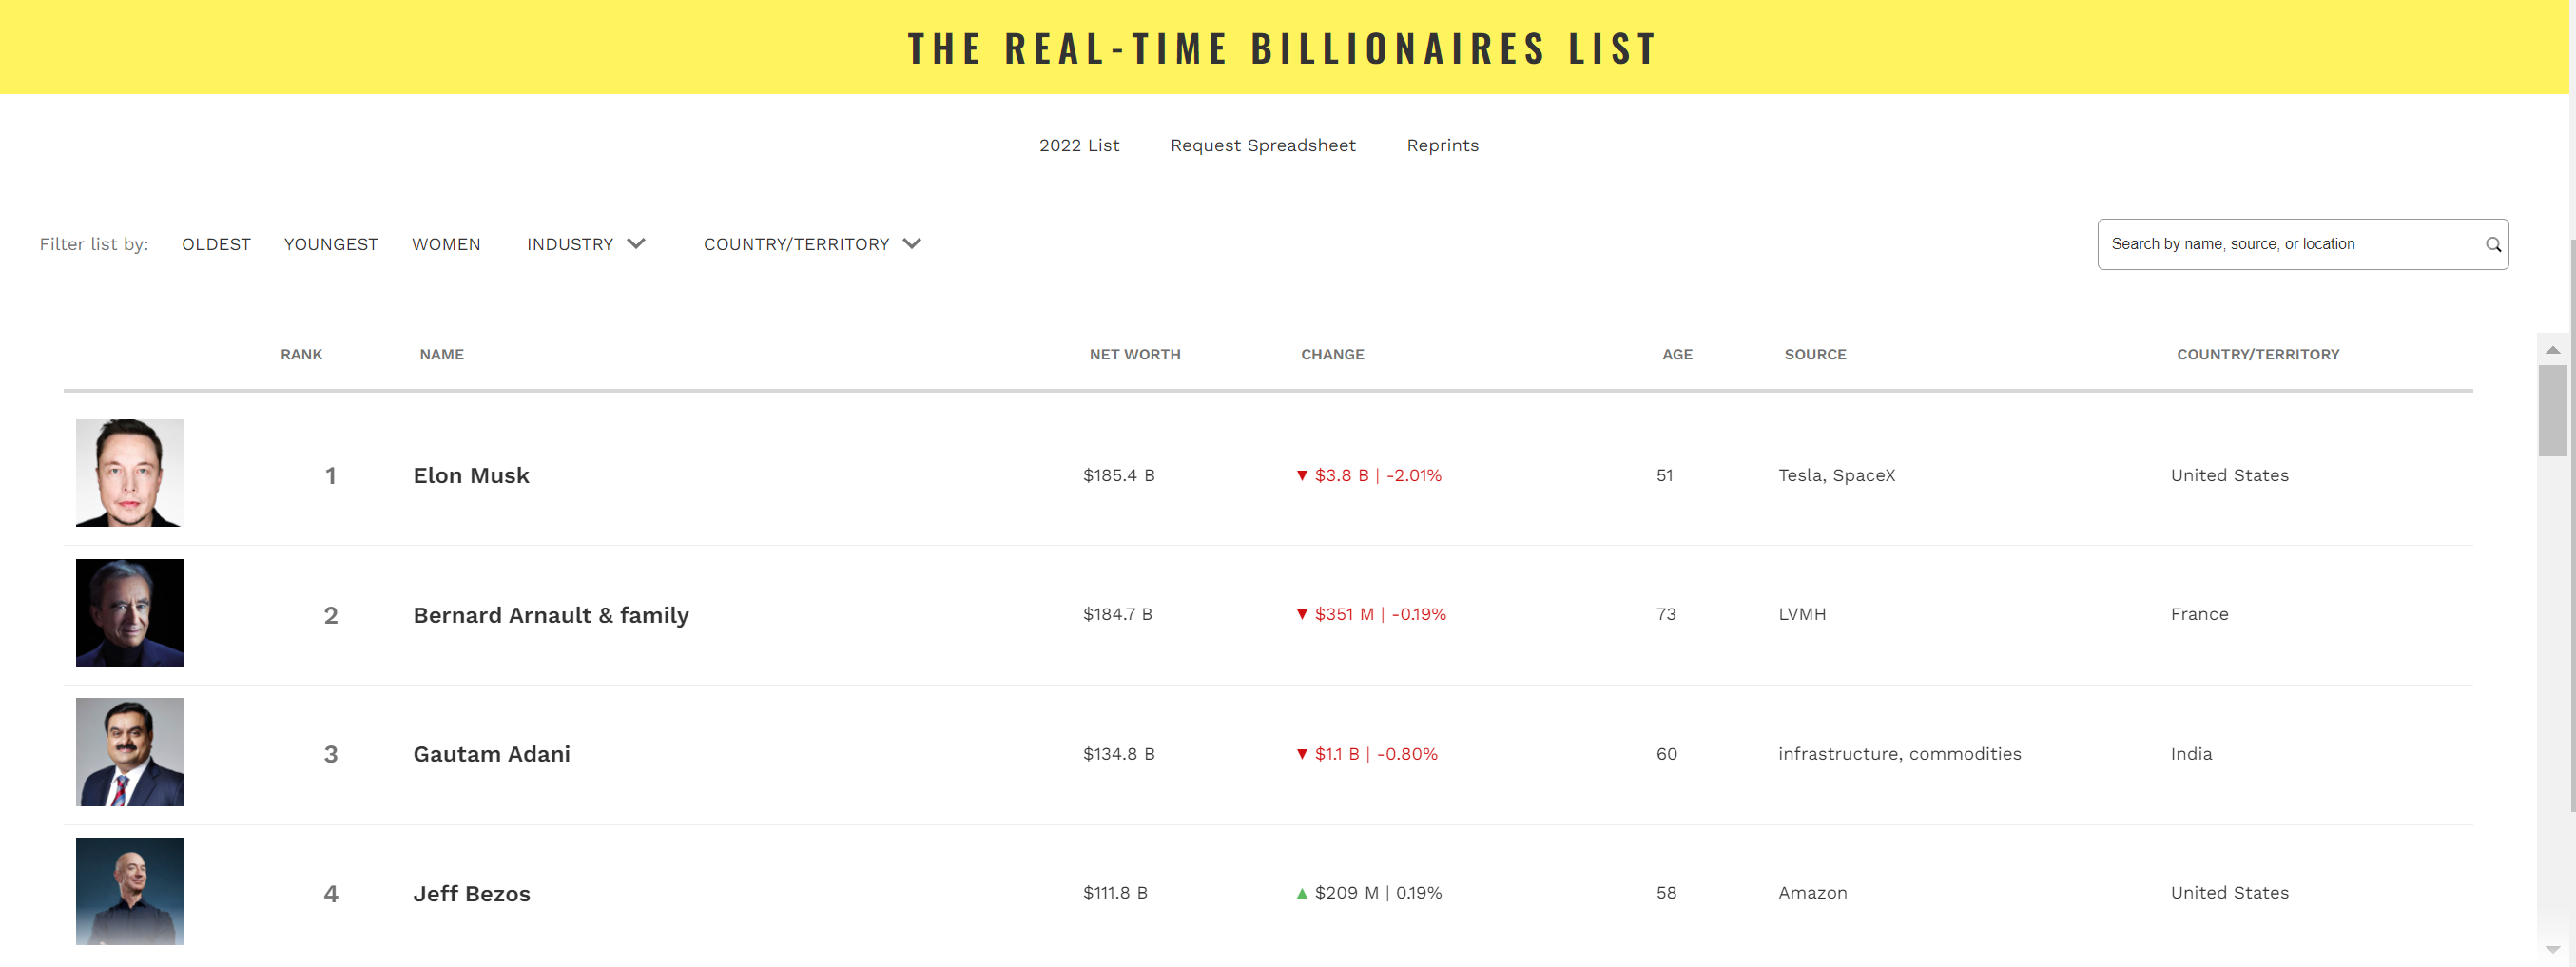2576x967 pixels.
Task: Click the vertical scrollbar thumb
Action: point(2552,410)
